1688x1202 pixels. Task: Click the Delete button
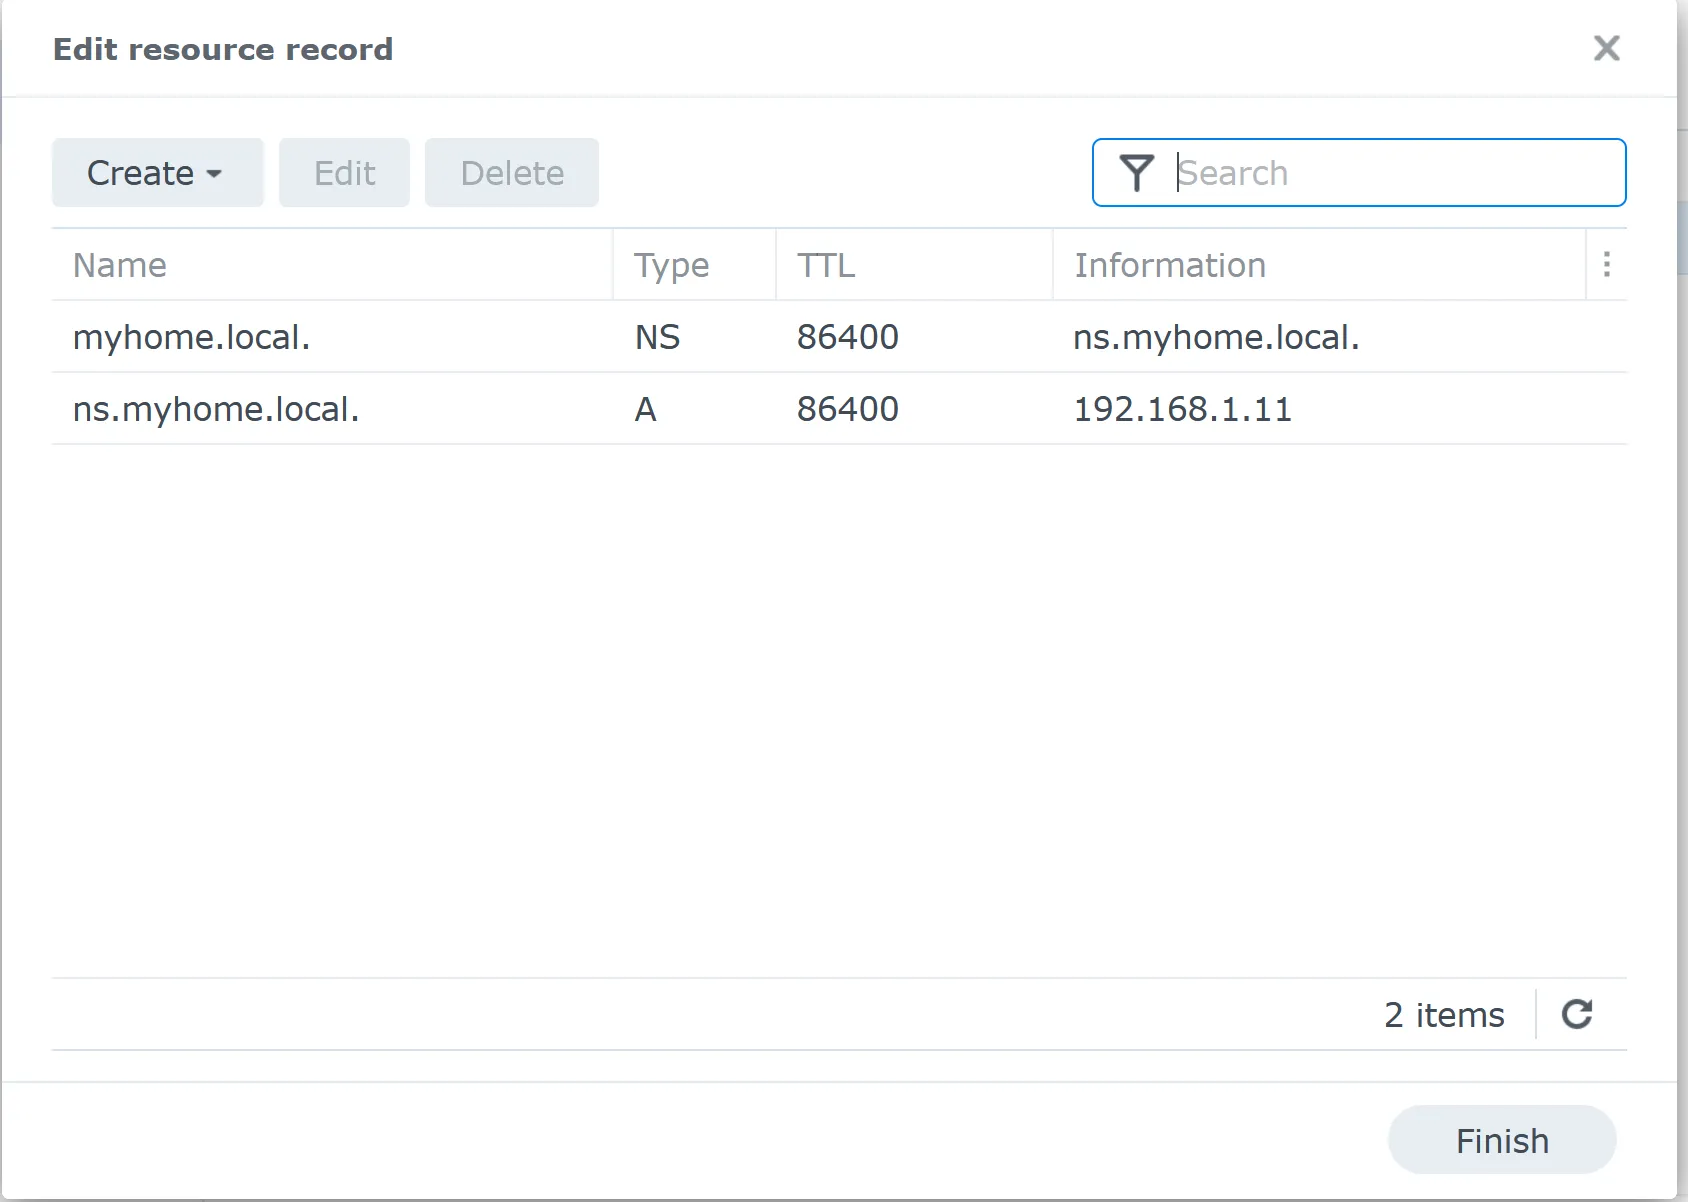pos(511,173)
